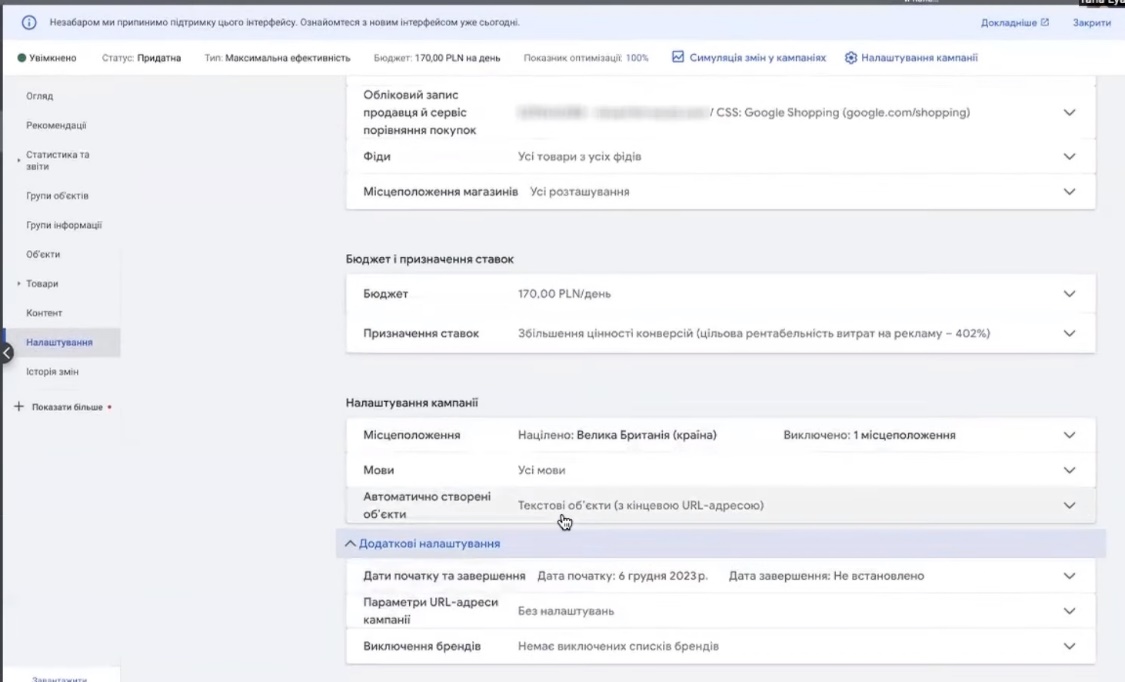Open Історія змін in sidebar
This screenshot has width=1125, height=682.
52,372
